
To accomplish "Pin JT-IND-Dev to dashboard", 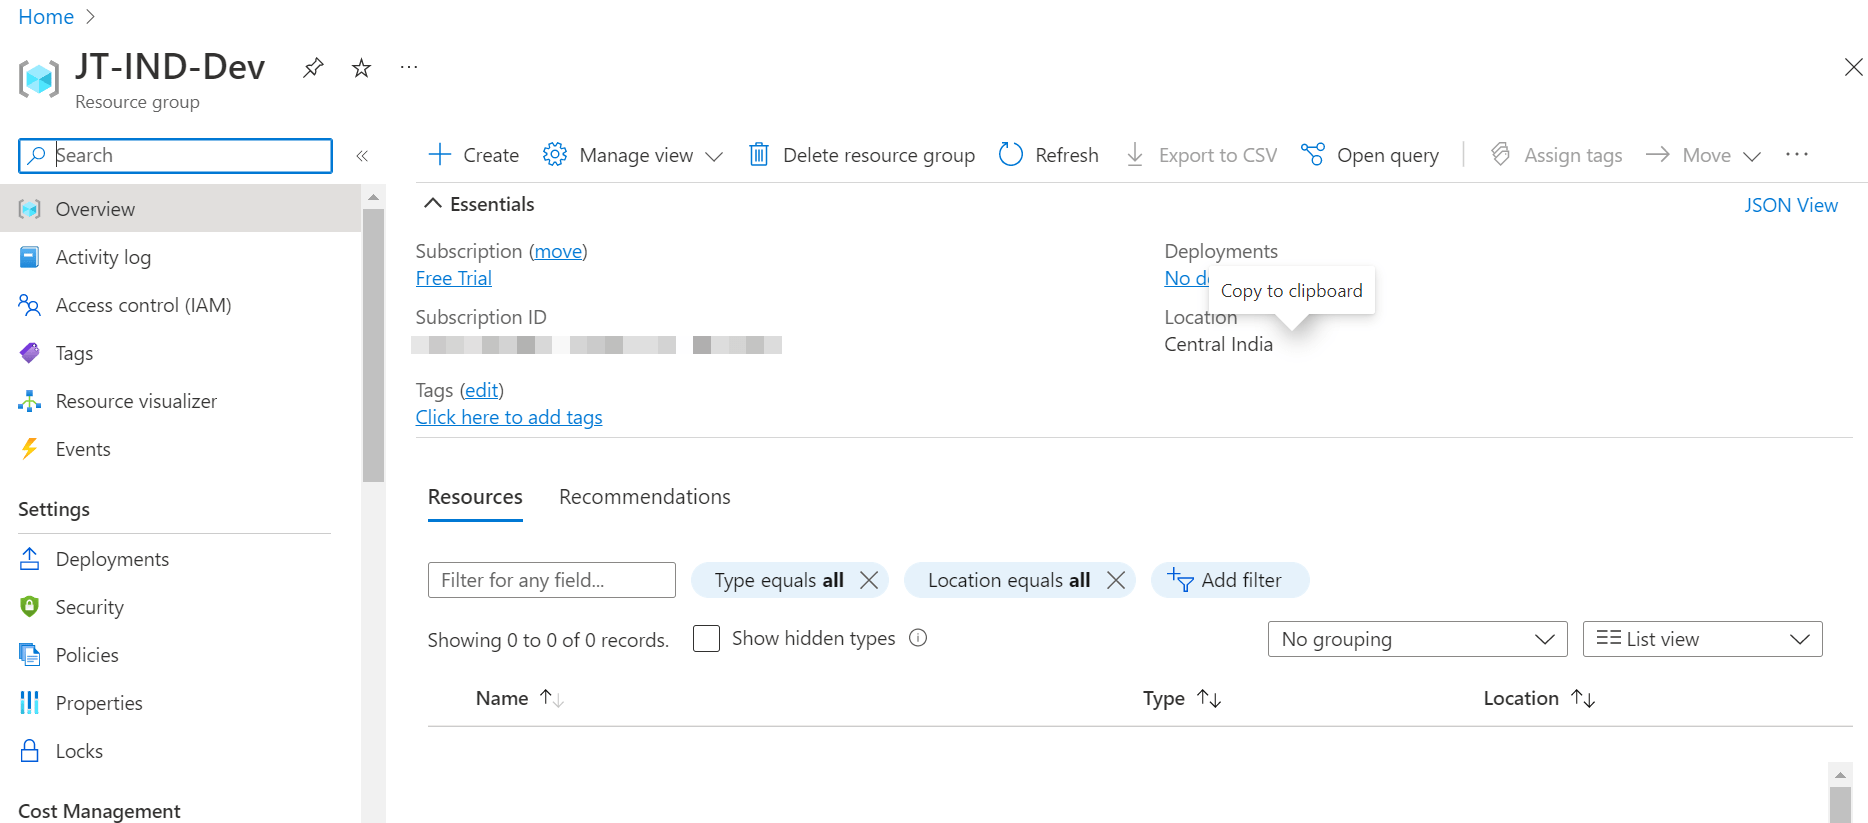I will coord(313,68).
